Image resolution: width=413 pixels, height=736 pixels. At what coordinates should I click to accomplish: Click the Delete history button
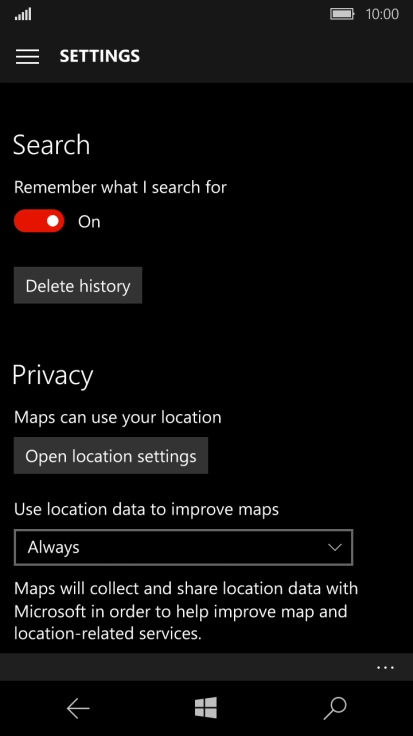78,285
